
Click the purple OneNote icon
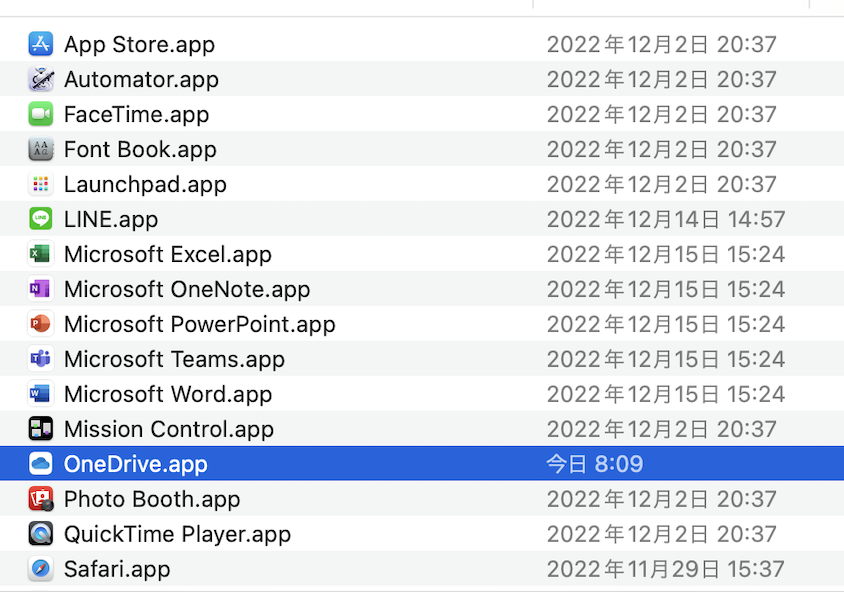pos(41,289)
